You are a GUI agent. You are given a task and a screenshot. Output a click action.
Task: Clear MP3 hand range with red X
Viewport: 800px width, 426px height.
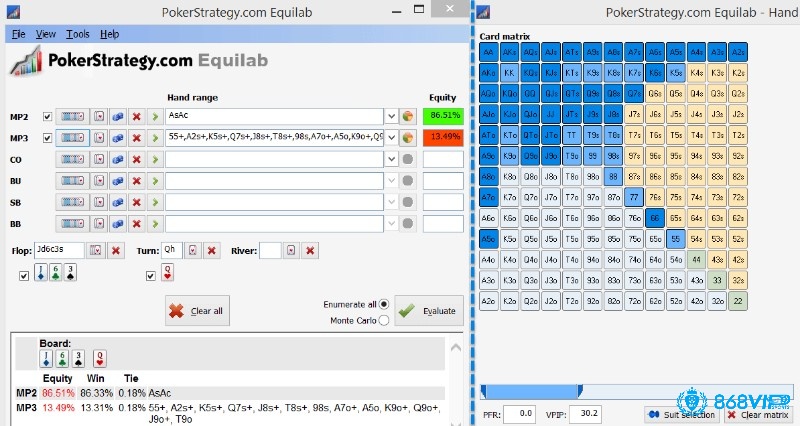136,138
